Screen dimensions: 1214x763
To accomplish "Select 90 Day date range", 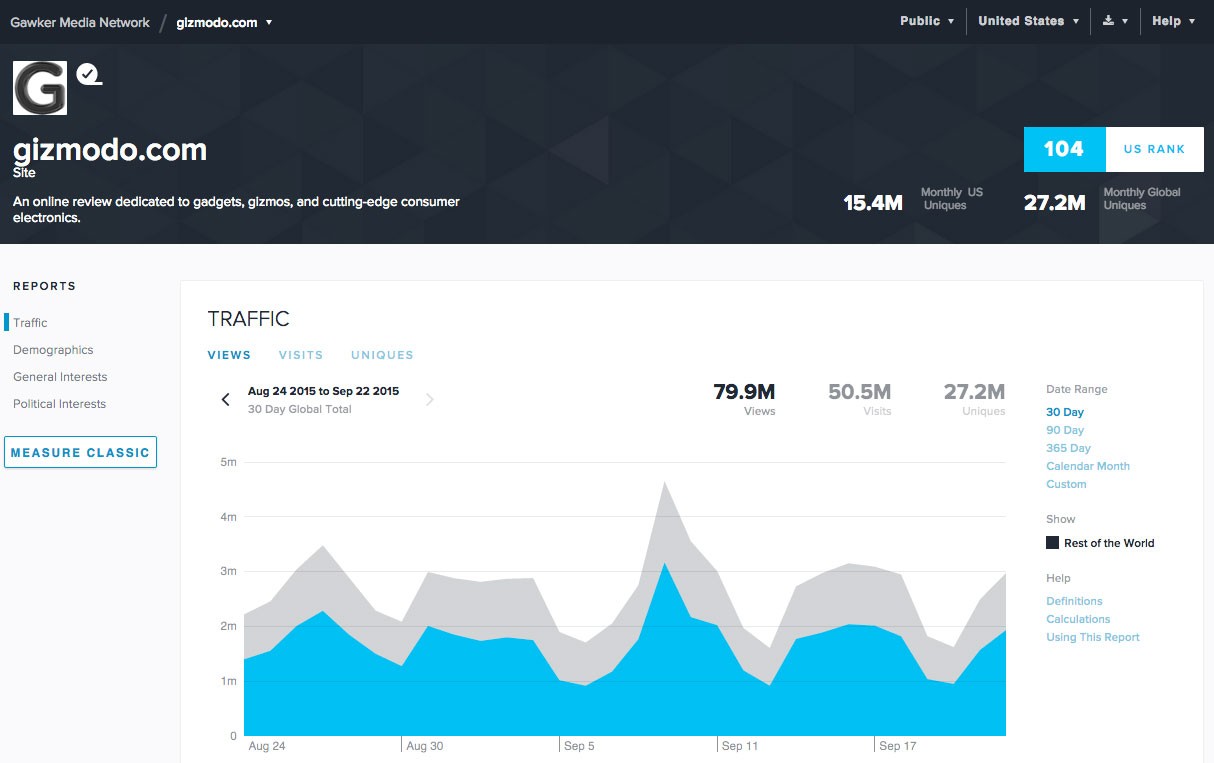I will pos(1065,430).
